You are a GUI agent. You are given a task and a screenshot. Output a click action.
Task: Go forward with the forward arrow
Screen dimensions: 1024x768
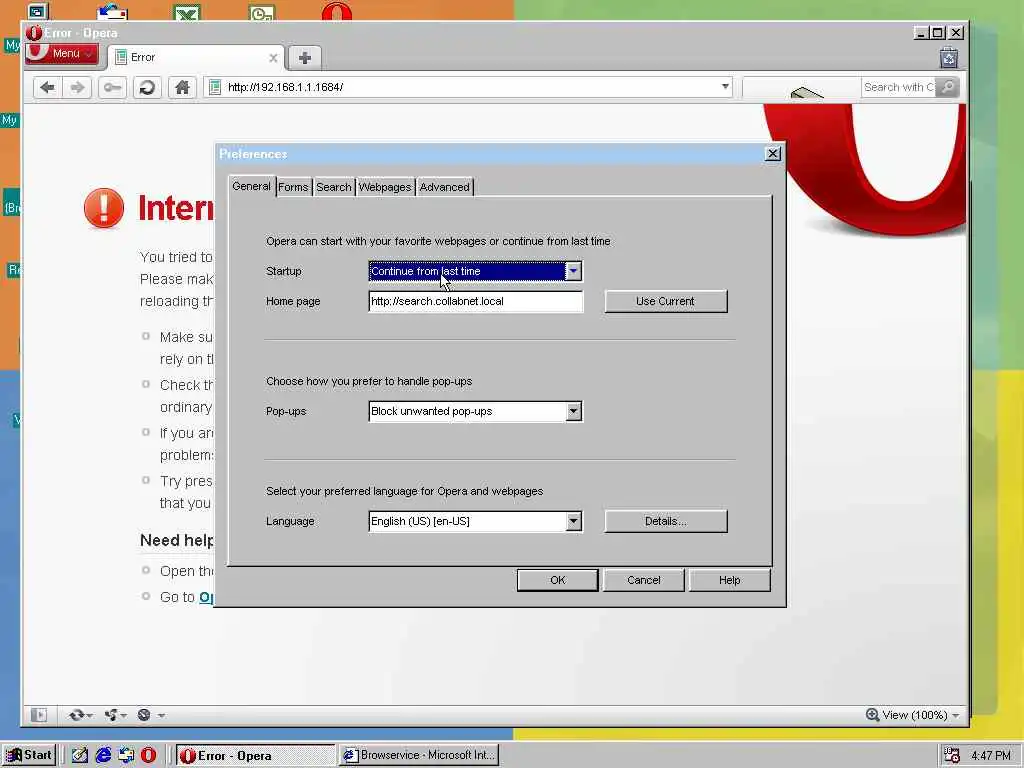click(77, 88)
